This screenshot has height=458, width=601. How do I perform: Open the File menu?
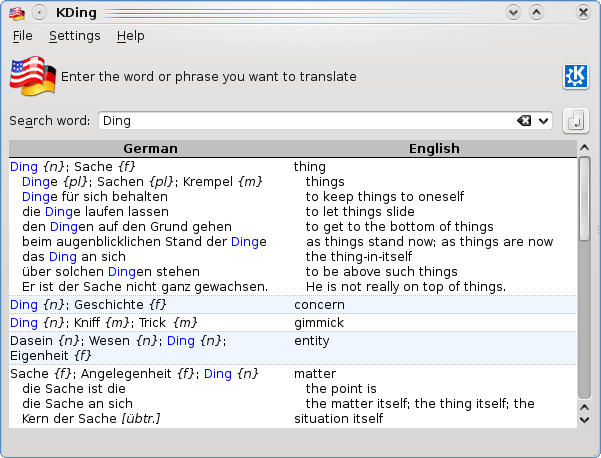pyautogui.click(x=23, y=36)
